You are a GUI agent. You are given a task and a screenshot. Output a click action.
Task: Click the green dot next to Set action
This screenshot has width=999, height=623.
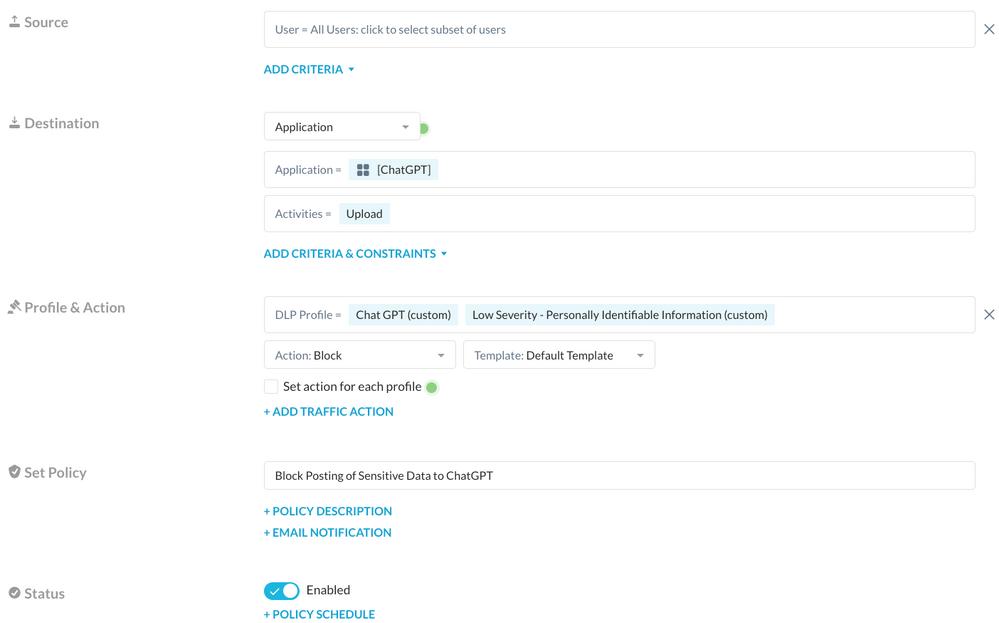point(432,387)
